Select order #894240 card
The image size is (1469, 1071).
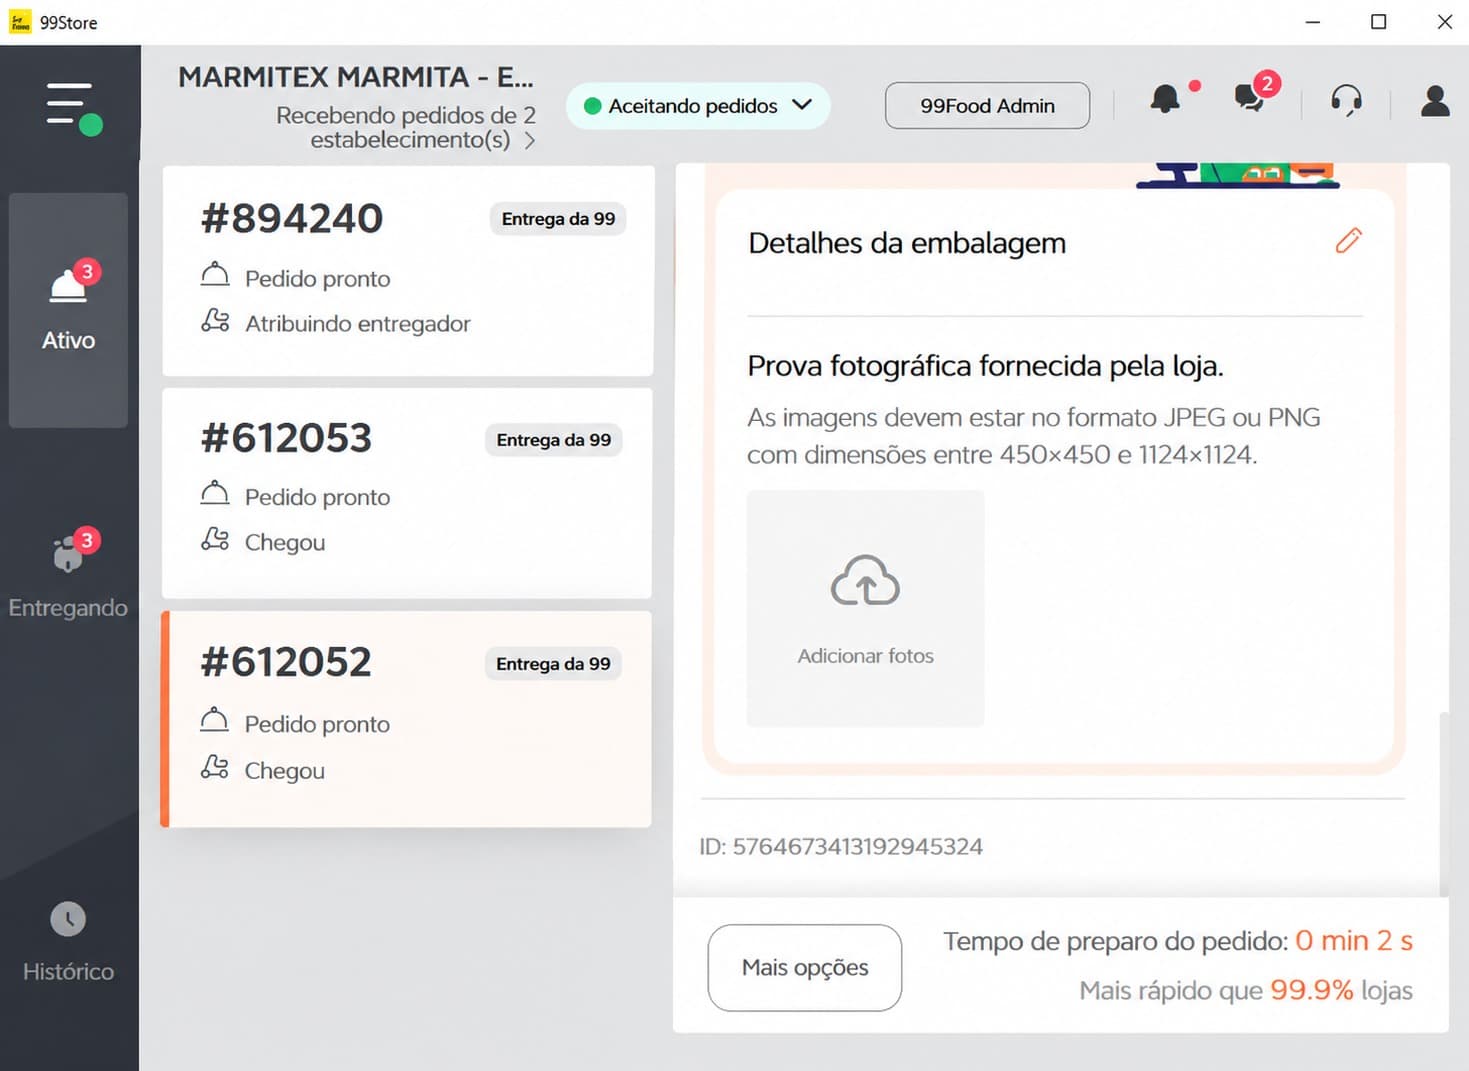pyautogui.click(x=408, y=271)
